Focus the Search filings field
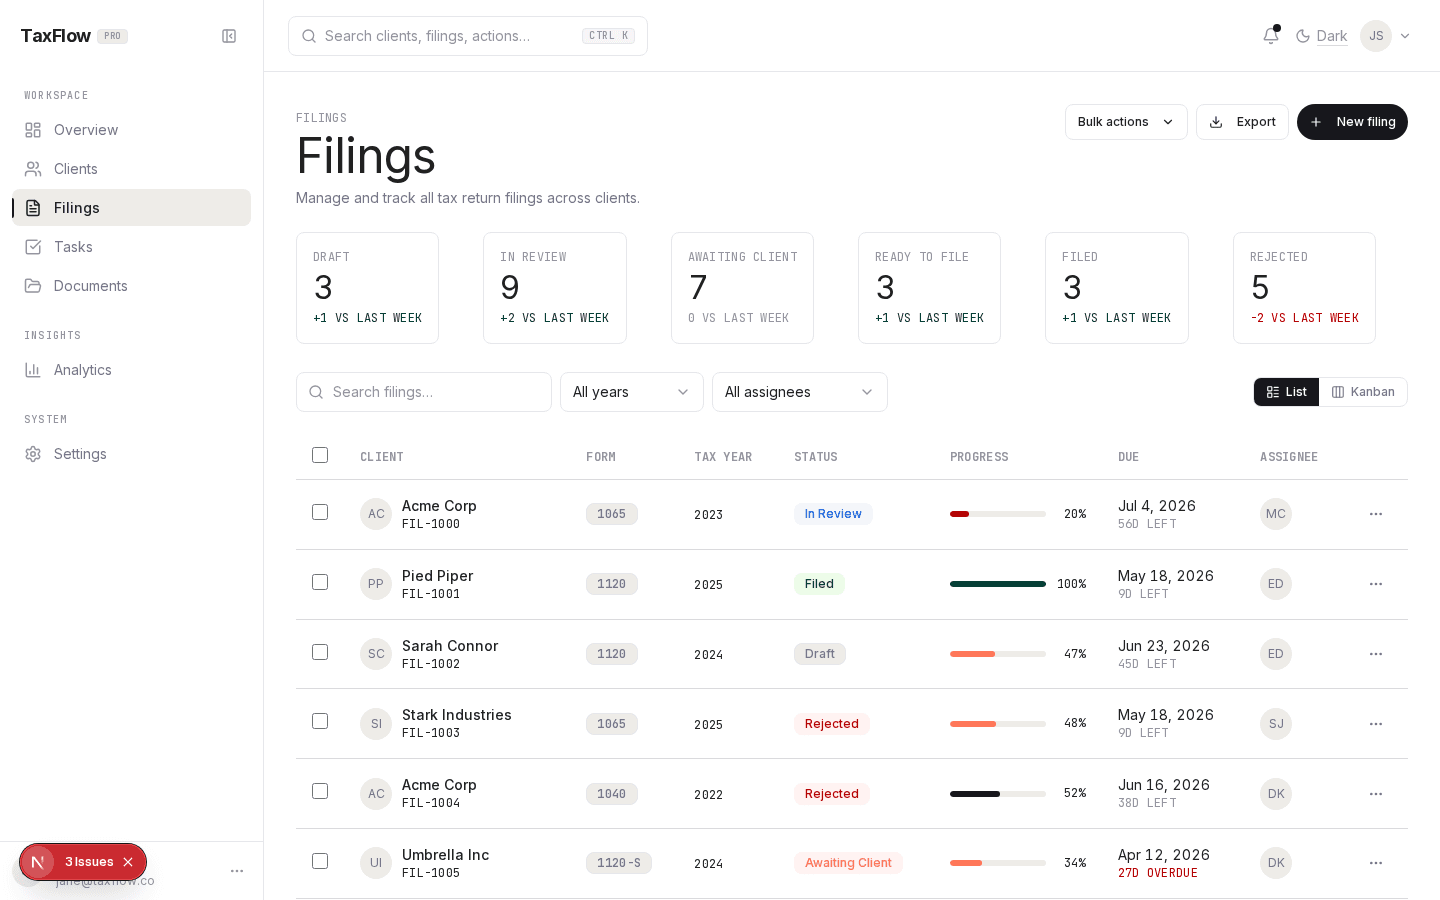1440x900 pixels. 424,392
